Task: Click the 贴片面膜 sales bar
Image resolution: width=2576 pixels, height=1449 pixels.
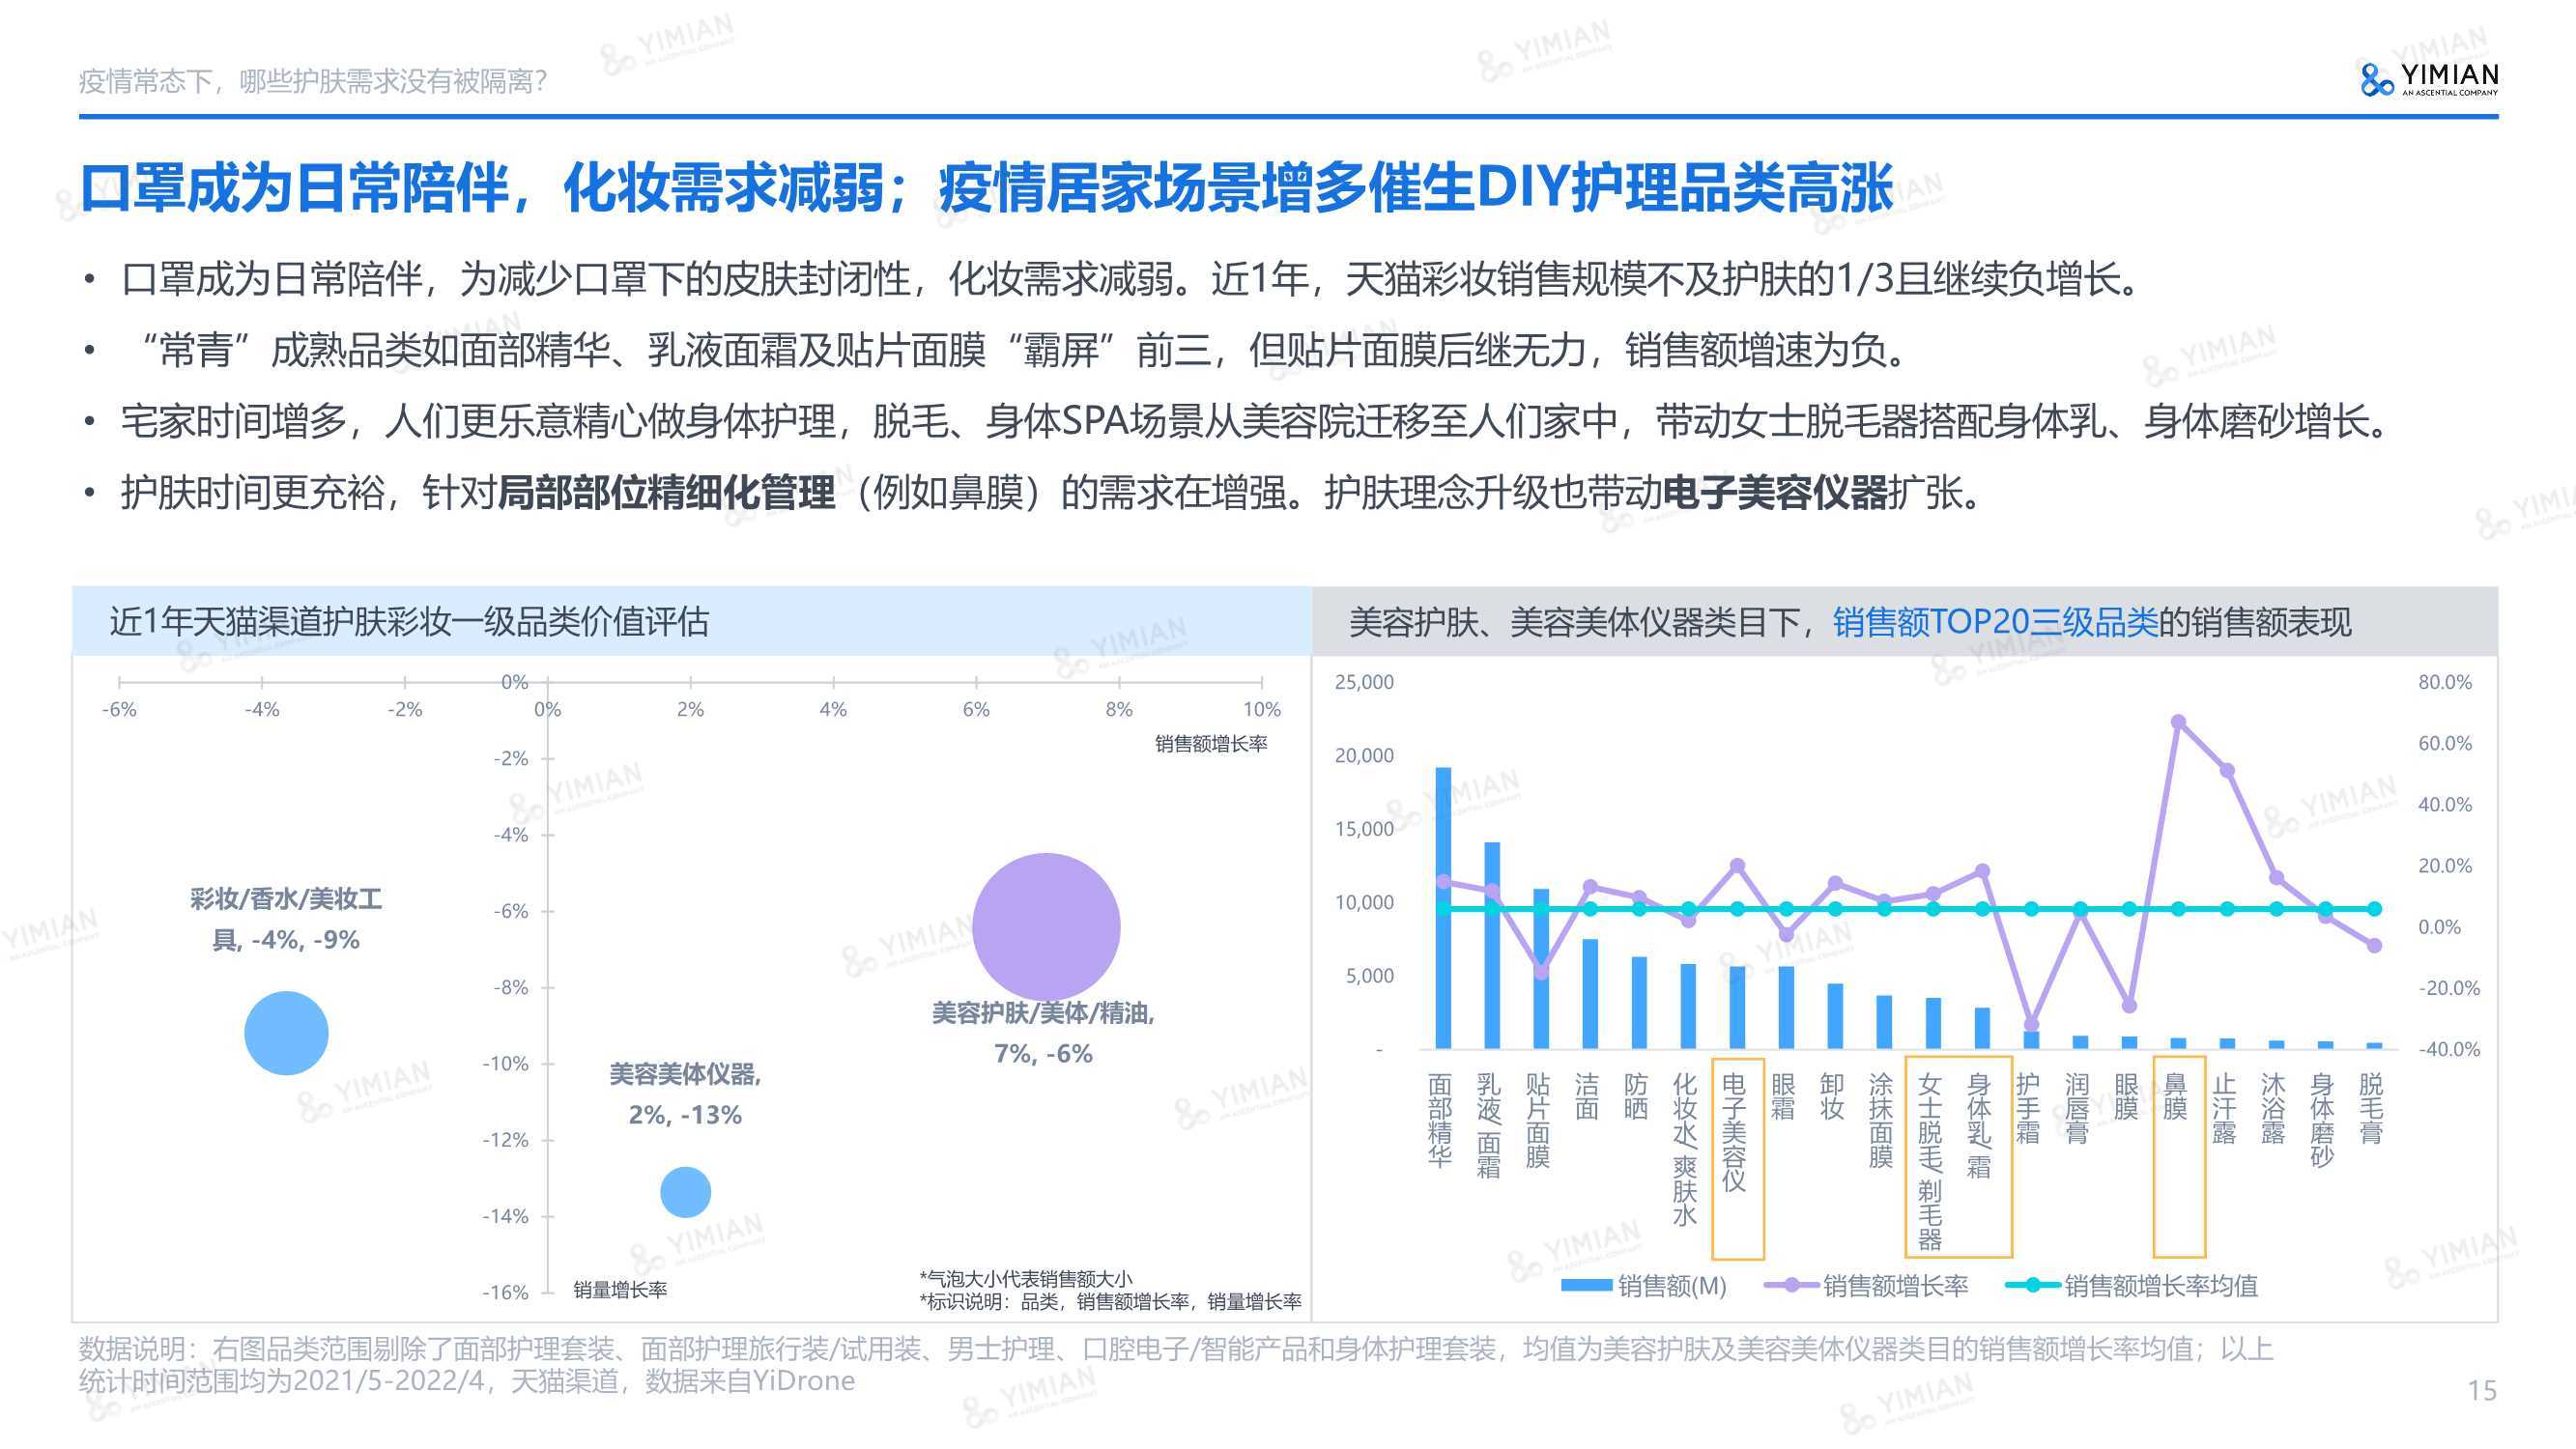Action: click(x=1541, y=969)
